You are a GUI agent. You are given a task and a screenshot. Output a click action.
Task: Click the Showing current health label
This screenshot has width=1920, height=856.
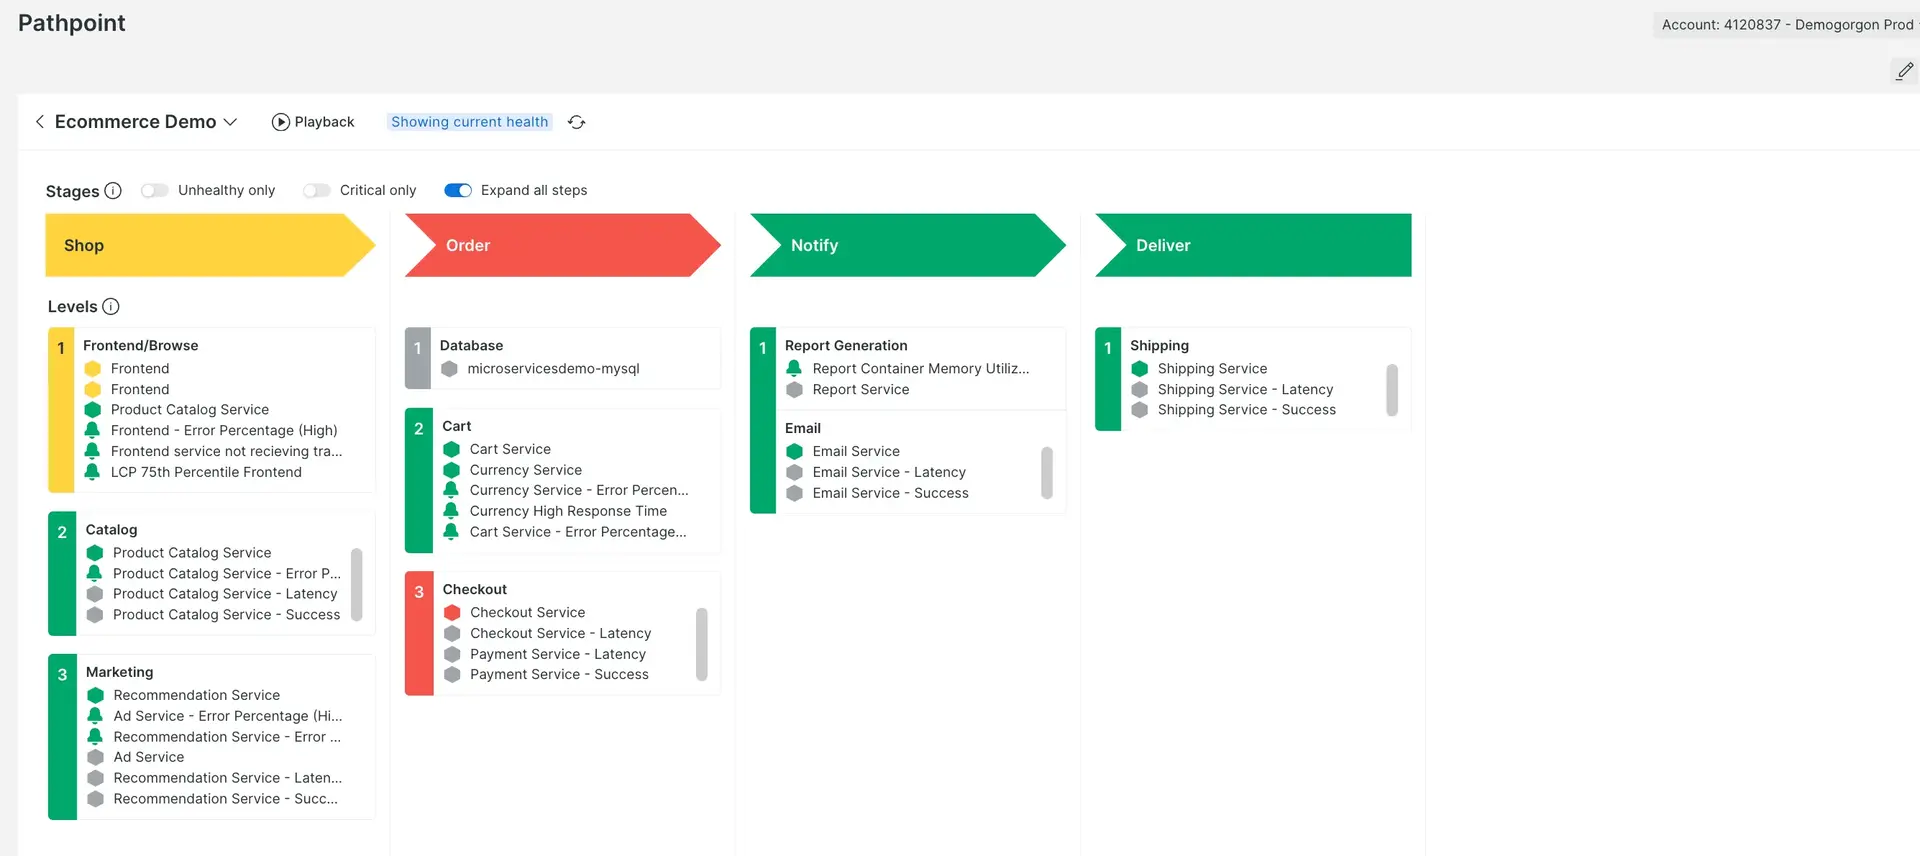coord(469,122)
